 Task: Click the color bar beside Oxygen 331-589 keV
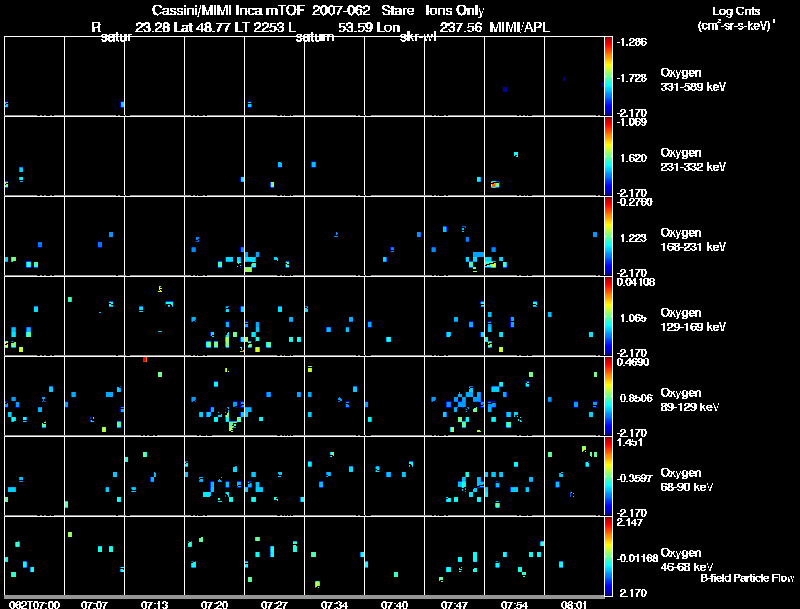point(608,76)
